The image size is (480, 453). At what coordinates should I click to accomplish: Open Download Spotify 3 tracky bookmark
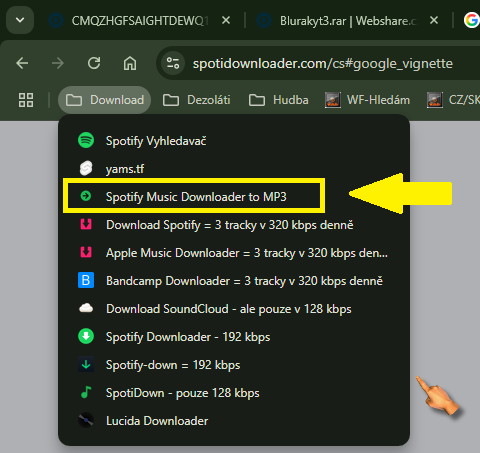click(x=233, y=225)
